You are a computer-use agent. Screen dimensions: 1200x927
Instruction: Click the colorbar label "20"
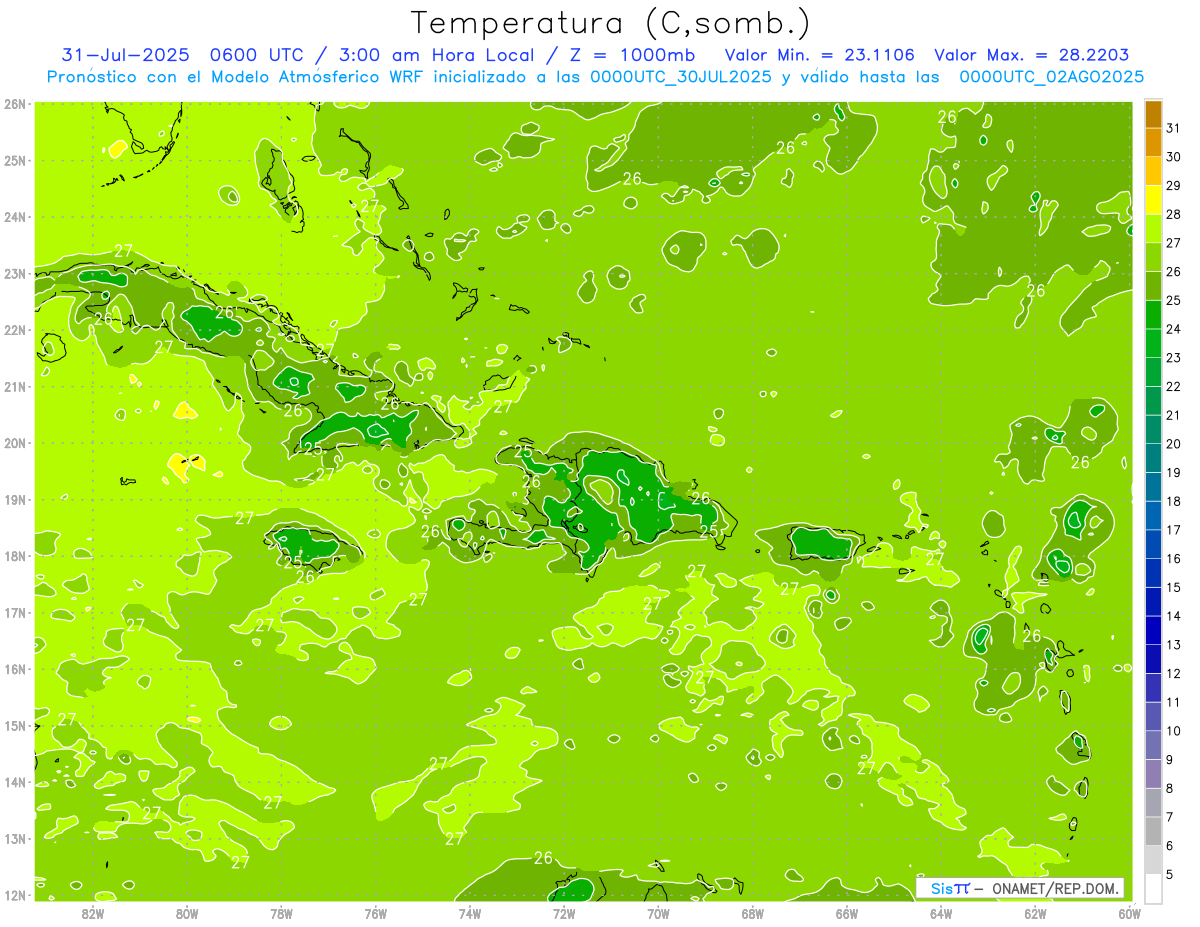click(x=1173, y=443)
